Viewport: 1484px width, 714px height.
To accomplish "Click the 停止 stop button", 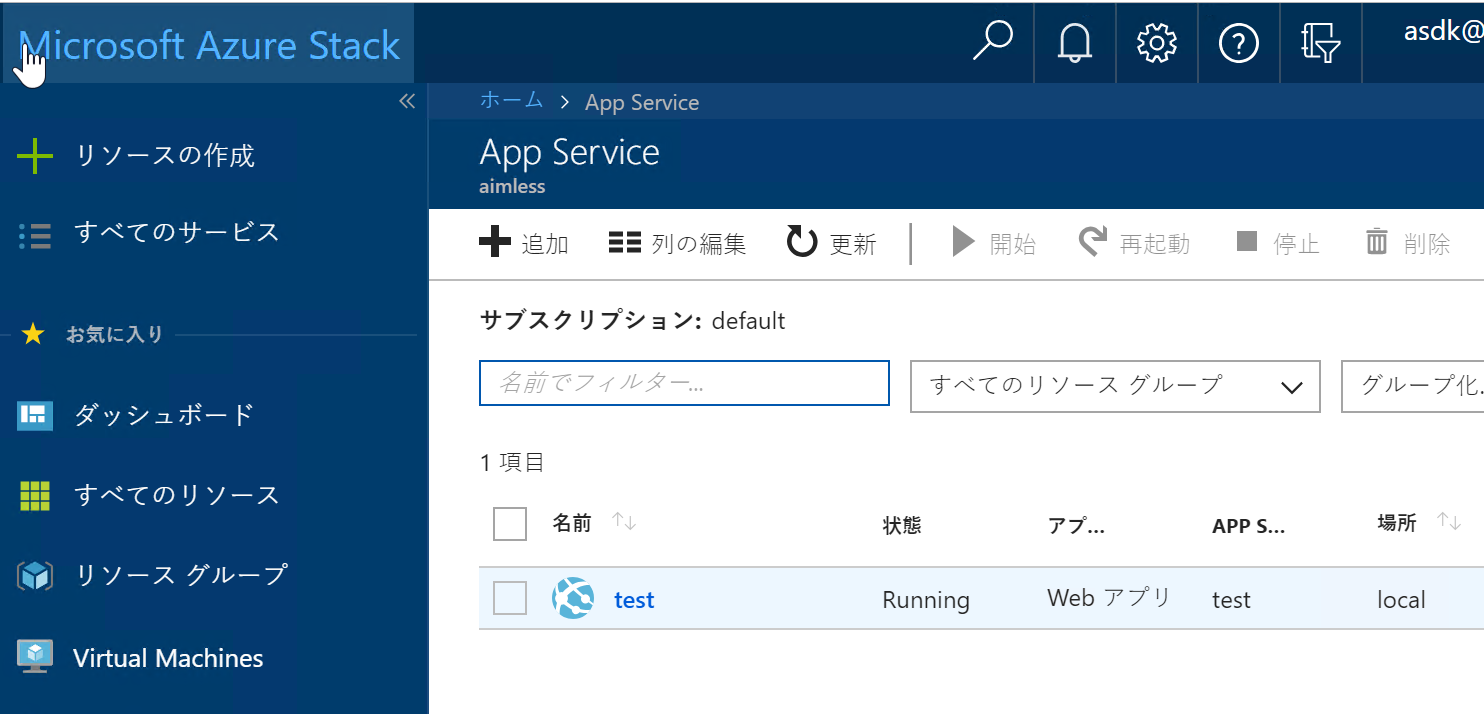I will click(1278, 243).
